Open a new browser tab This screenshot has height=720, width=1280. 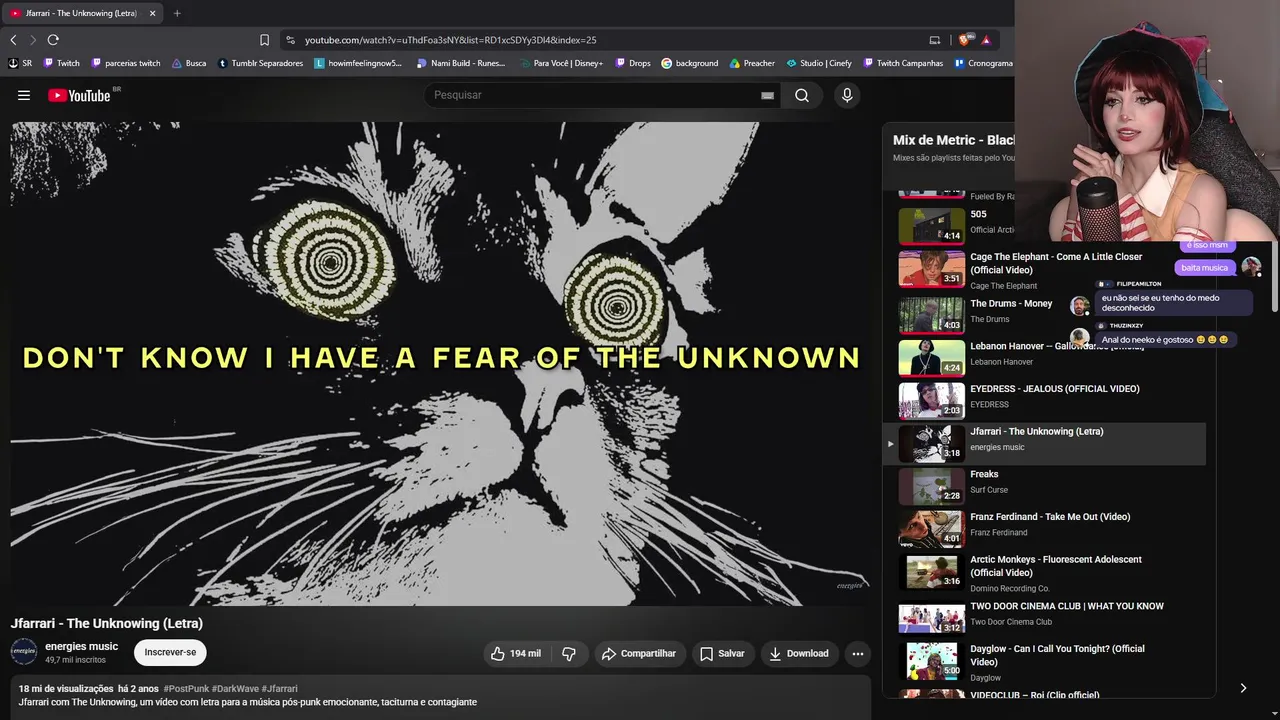pos(177,13)
